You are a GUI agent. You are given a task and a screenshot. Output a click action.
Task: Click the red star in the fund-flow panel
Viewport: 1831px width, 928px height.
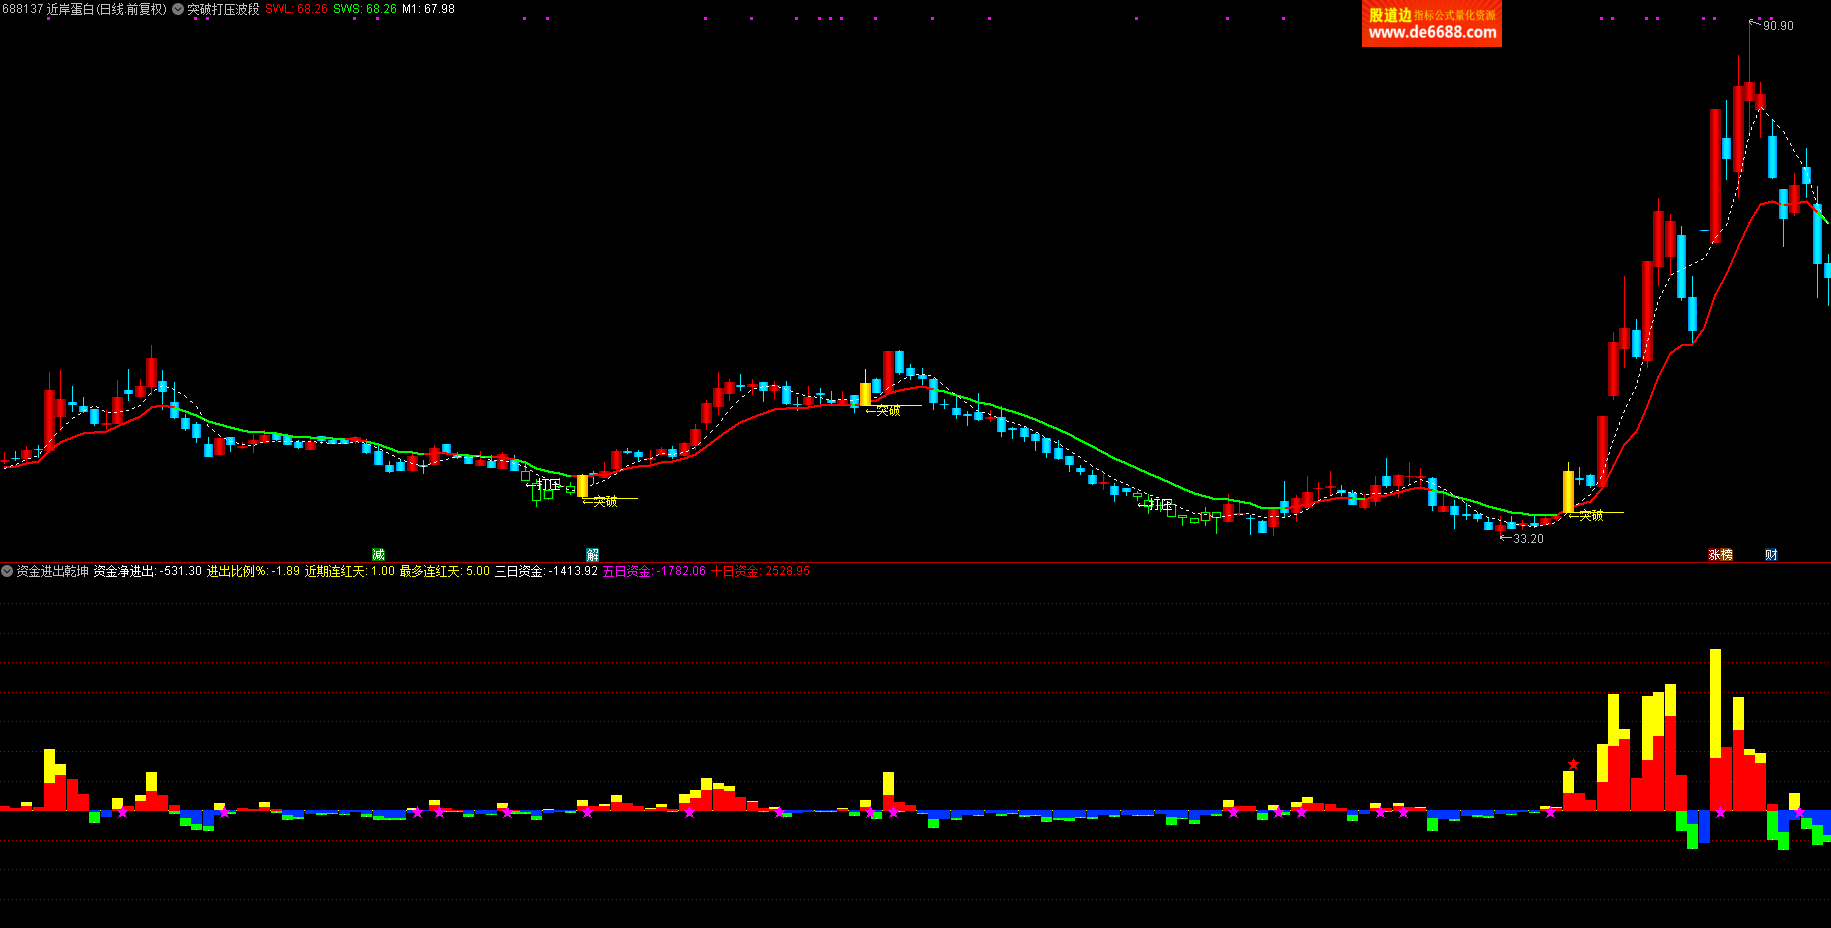point(1573,764)
